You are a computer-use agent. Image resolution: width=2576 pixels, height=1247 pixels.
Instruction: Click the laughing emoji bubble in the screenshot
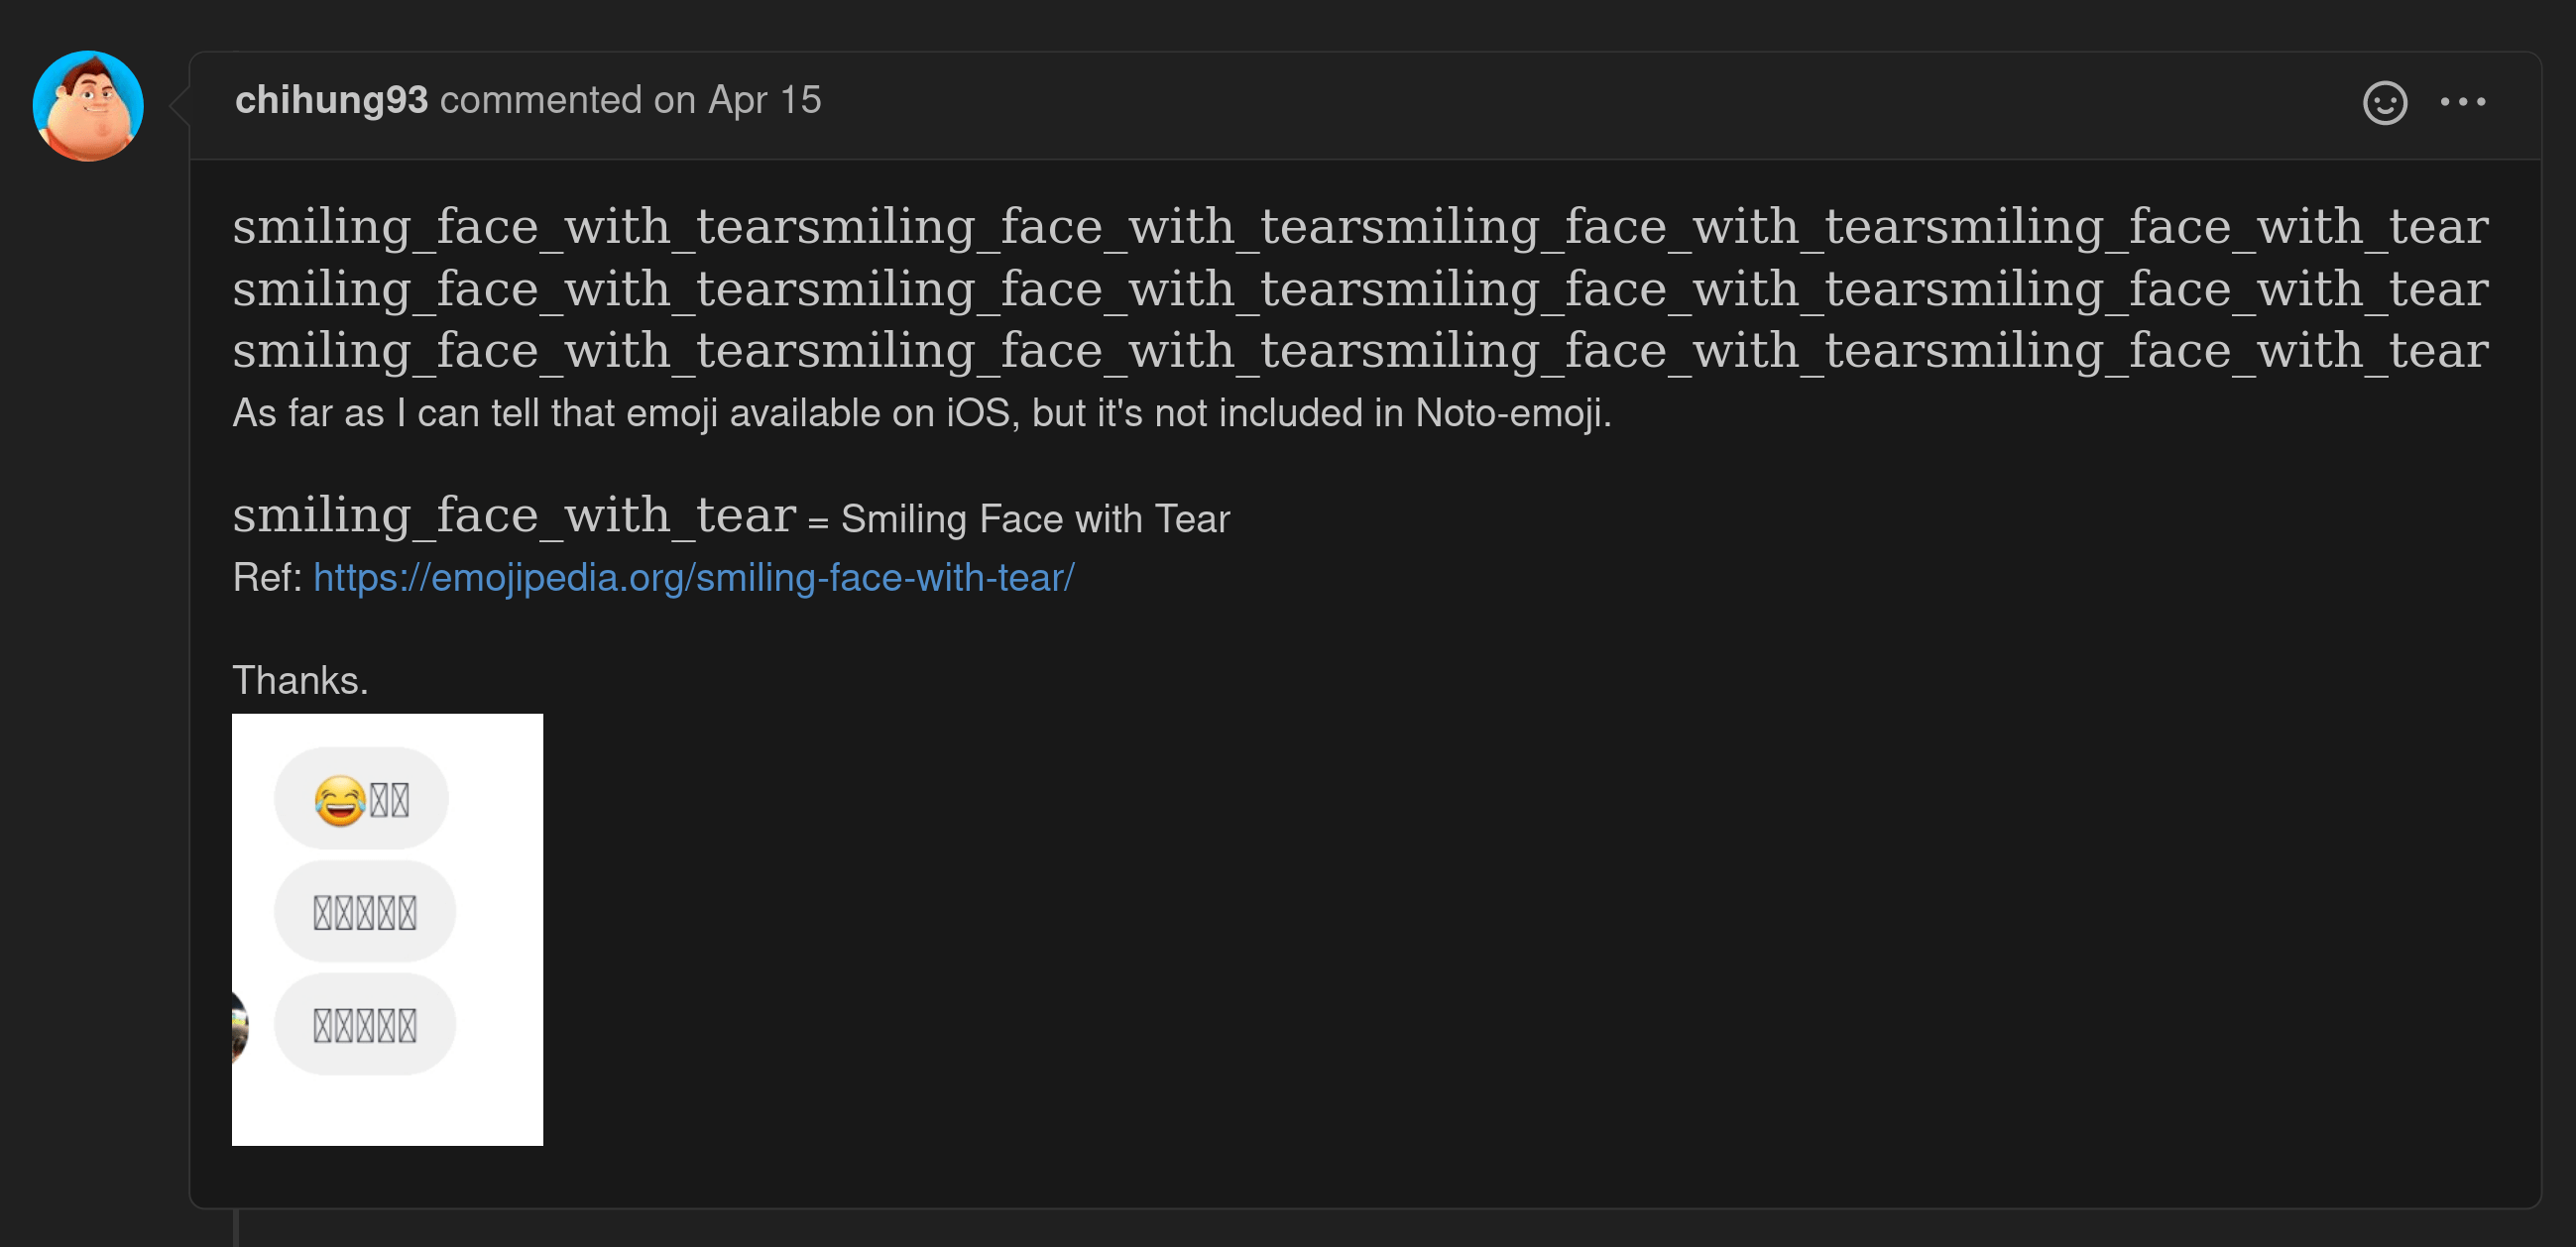361,797
